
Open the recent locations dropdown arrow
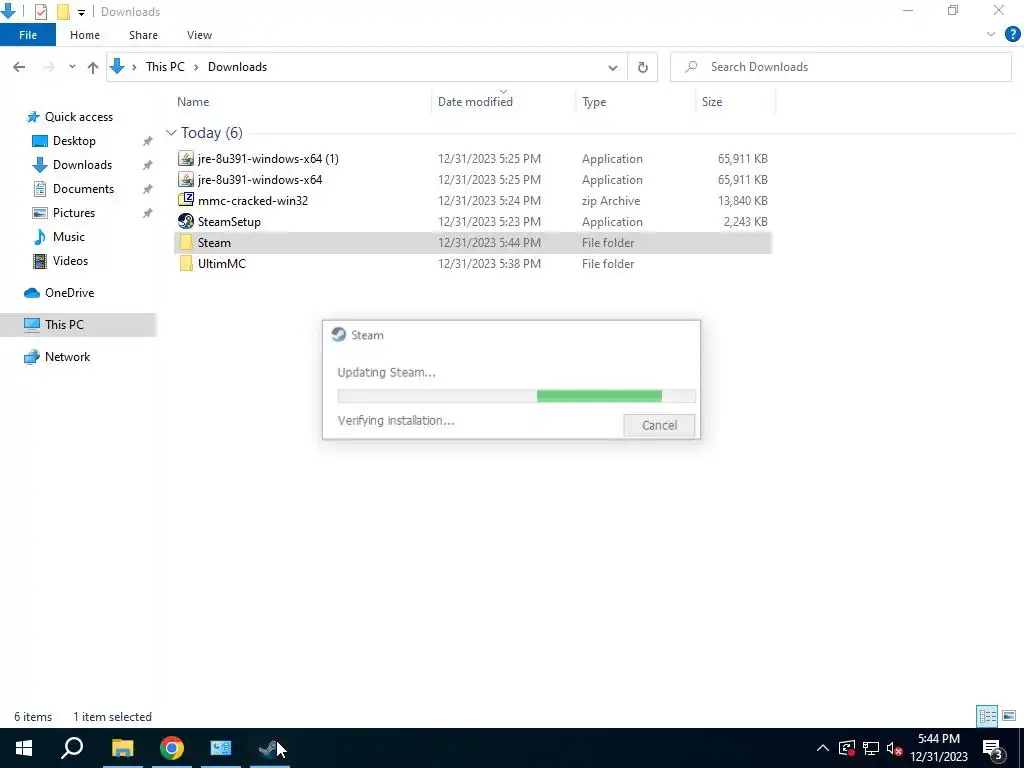(72, 67)
